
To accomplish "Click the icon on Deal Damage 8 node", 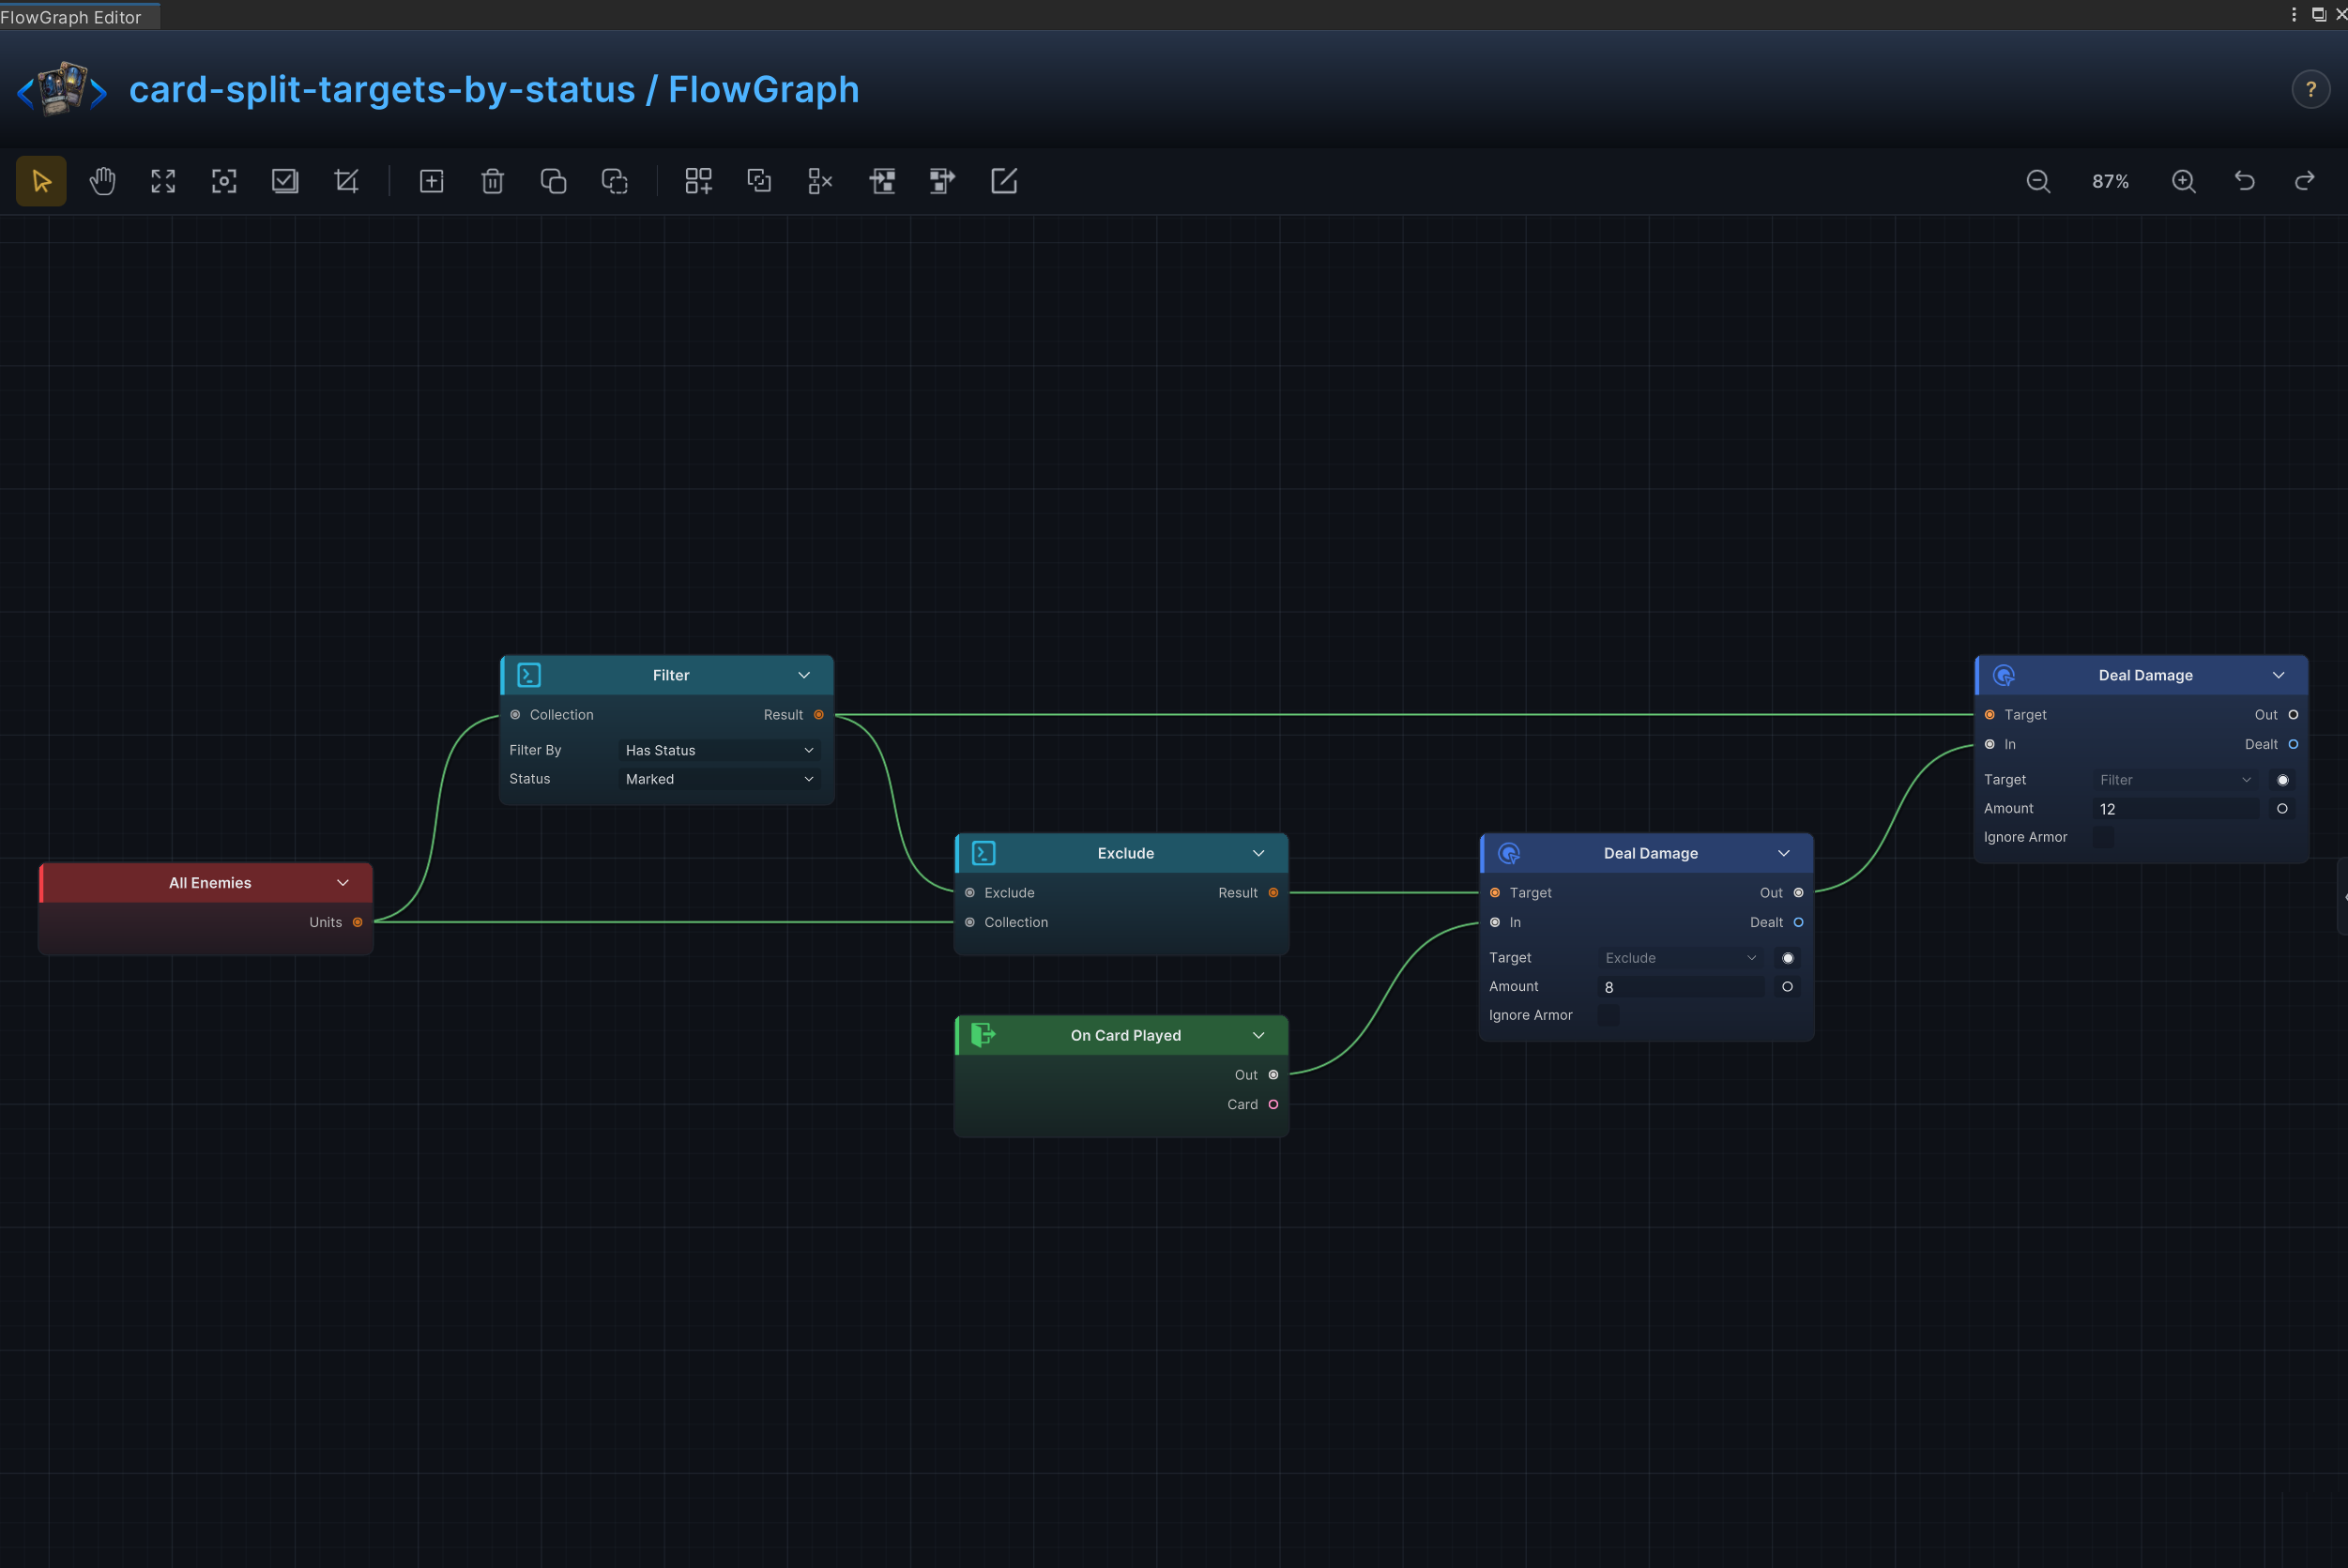I will coord(1509,853).
